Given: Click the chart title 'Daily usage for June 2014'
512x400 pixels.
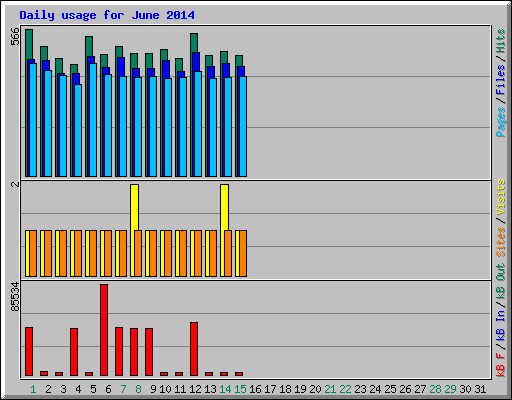Looking at the screenshot, I should click(x=107, y=15).
